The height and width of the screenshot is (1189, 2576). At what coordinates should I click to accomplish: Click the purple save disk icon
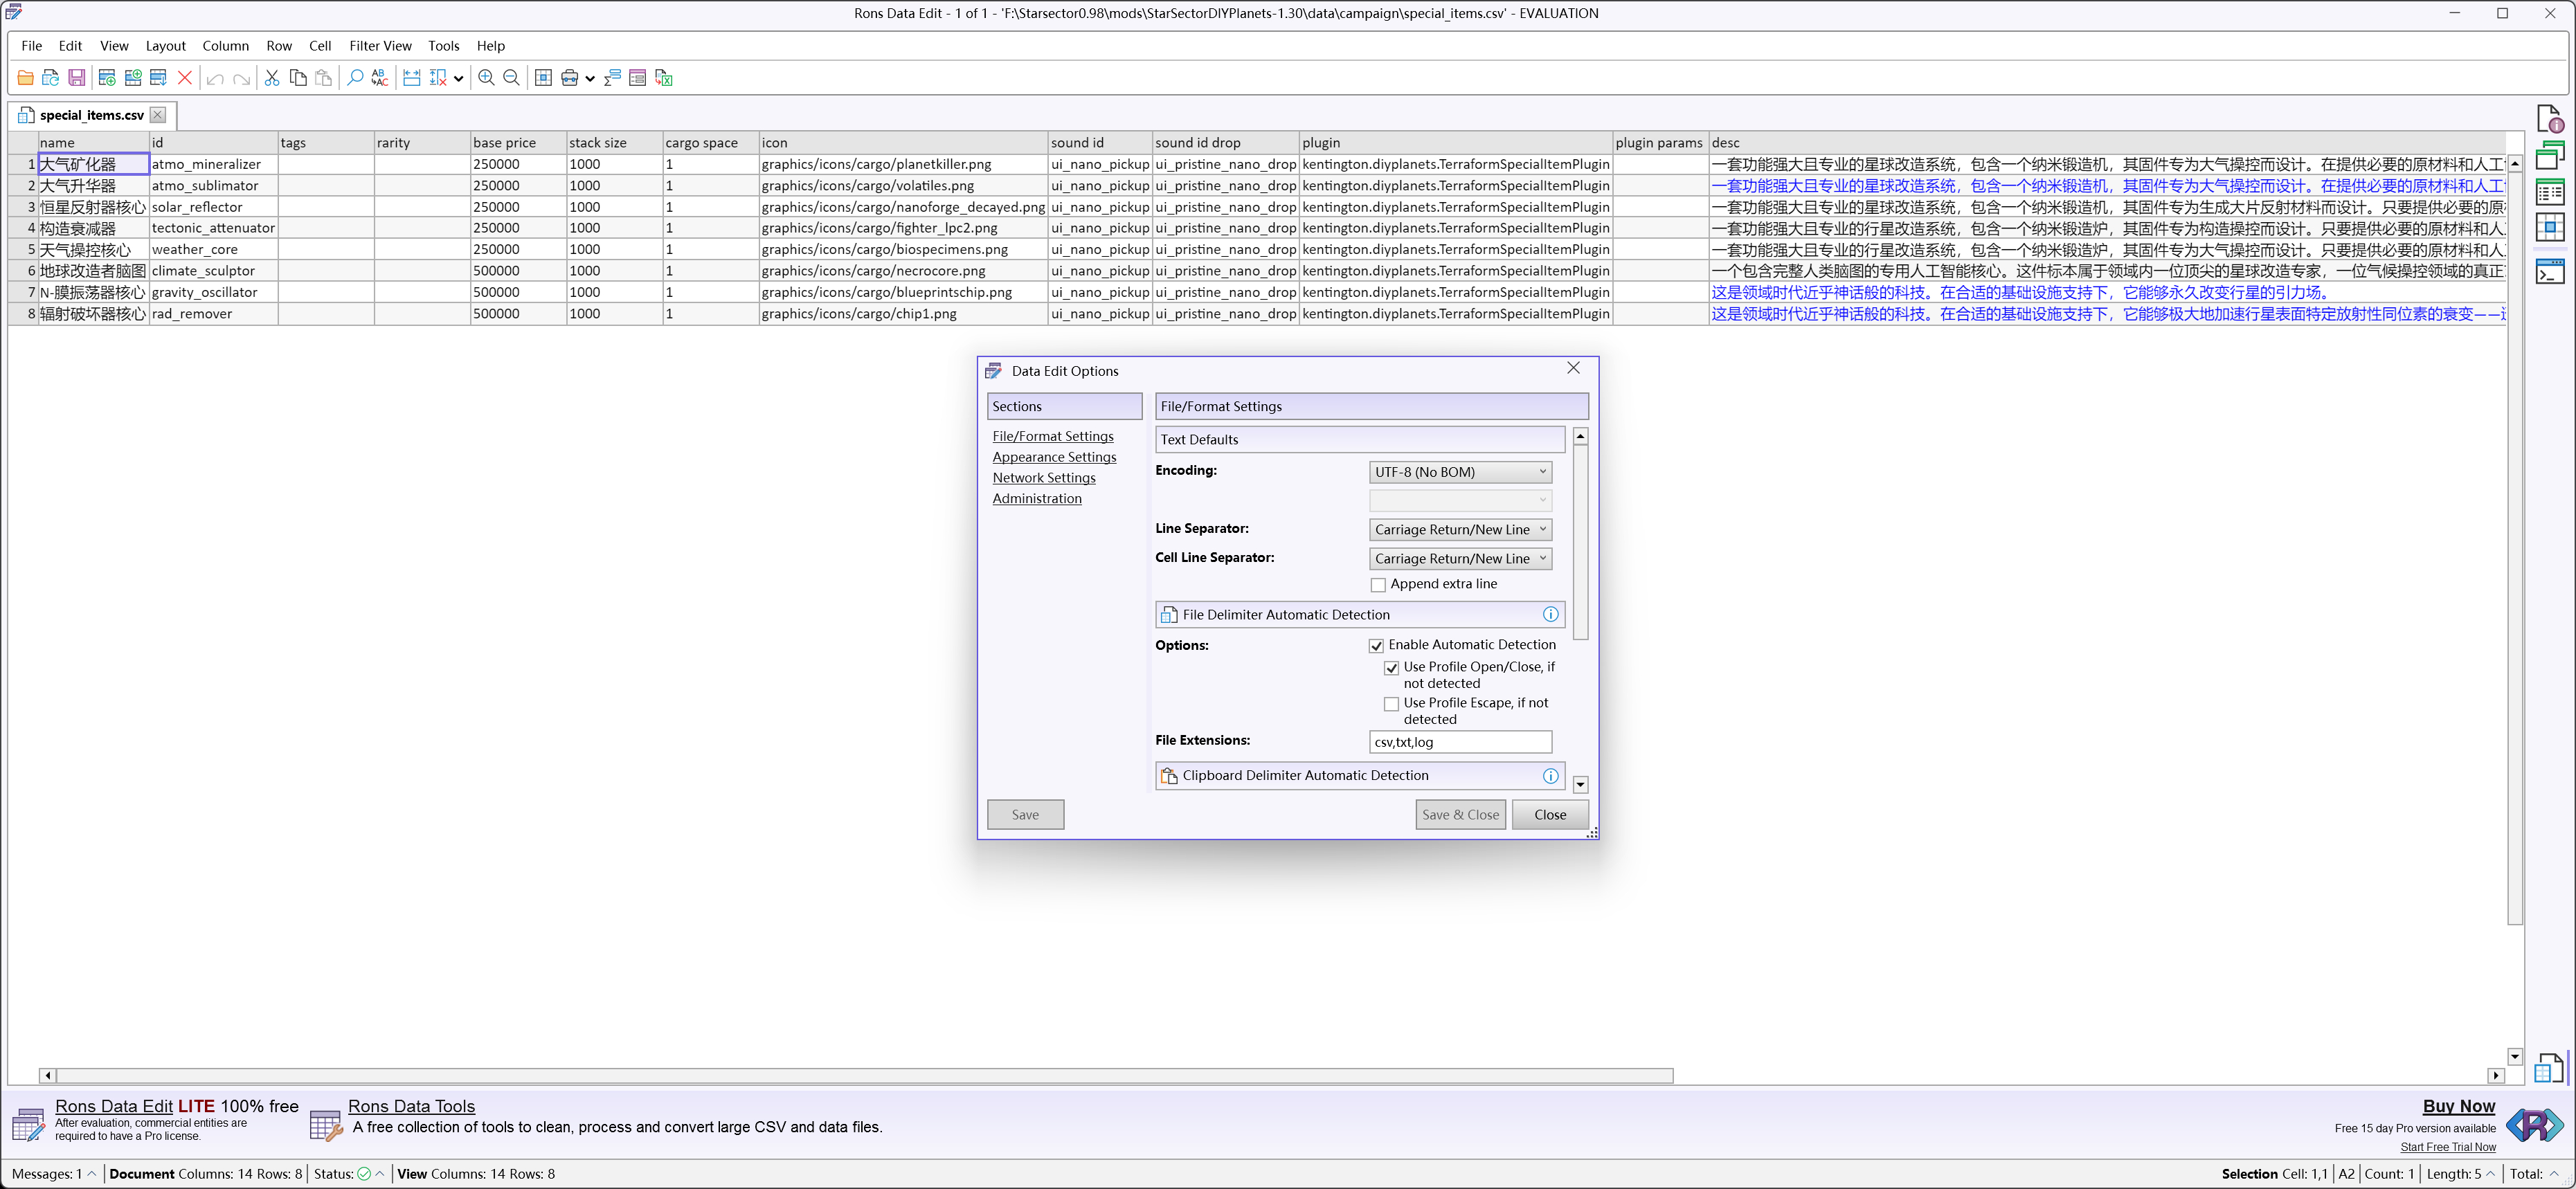pyautogui.click(x=76, y=78)
